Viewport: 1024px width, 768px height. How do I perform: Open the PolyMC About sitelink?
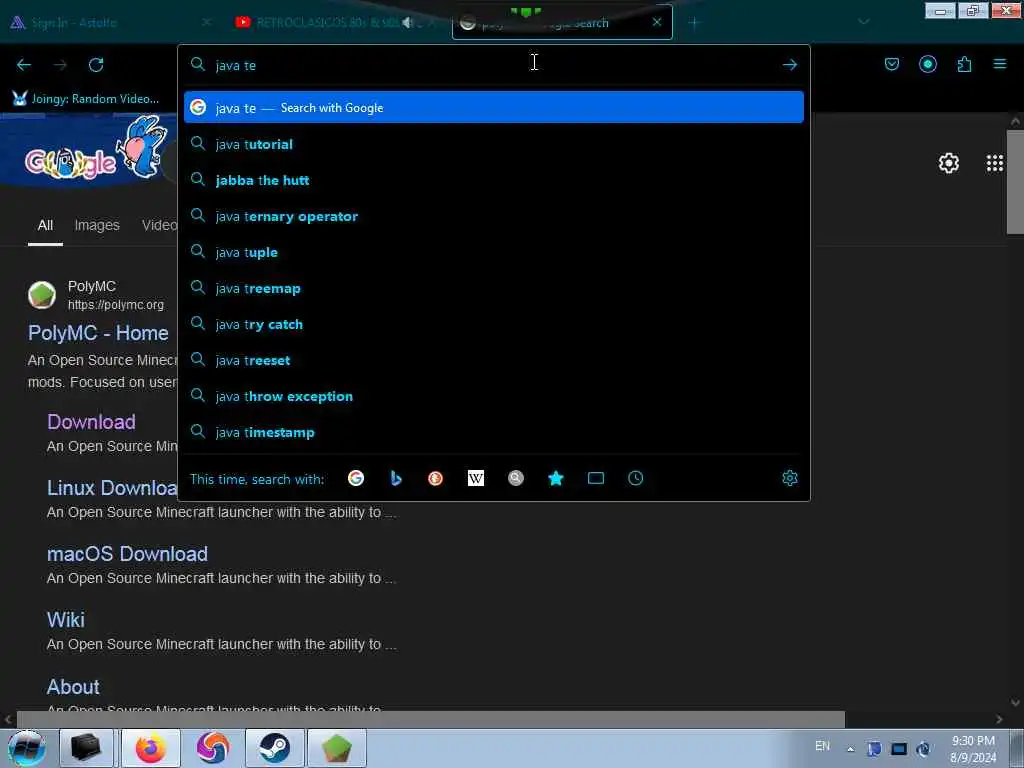tap(73, 686)
